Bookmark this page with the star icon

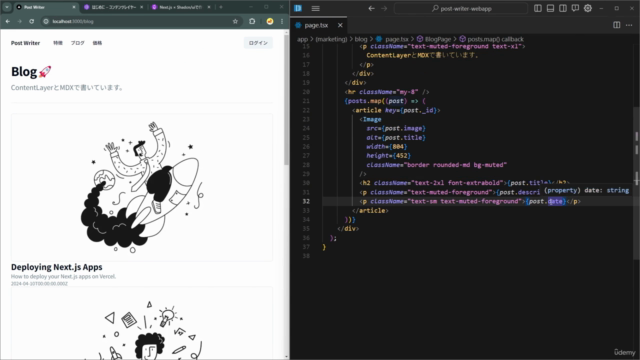coord(235,21)
